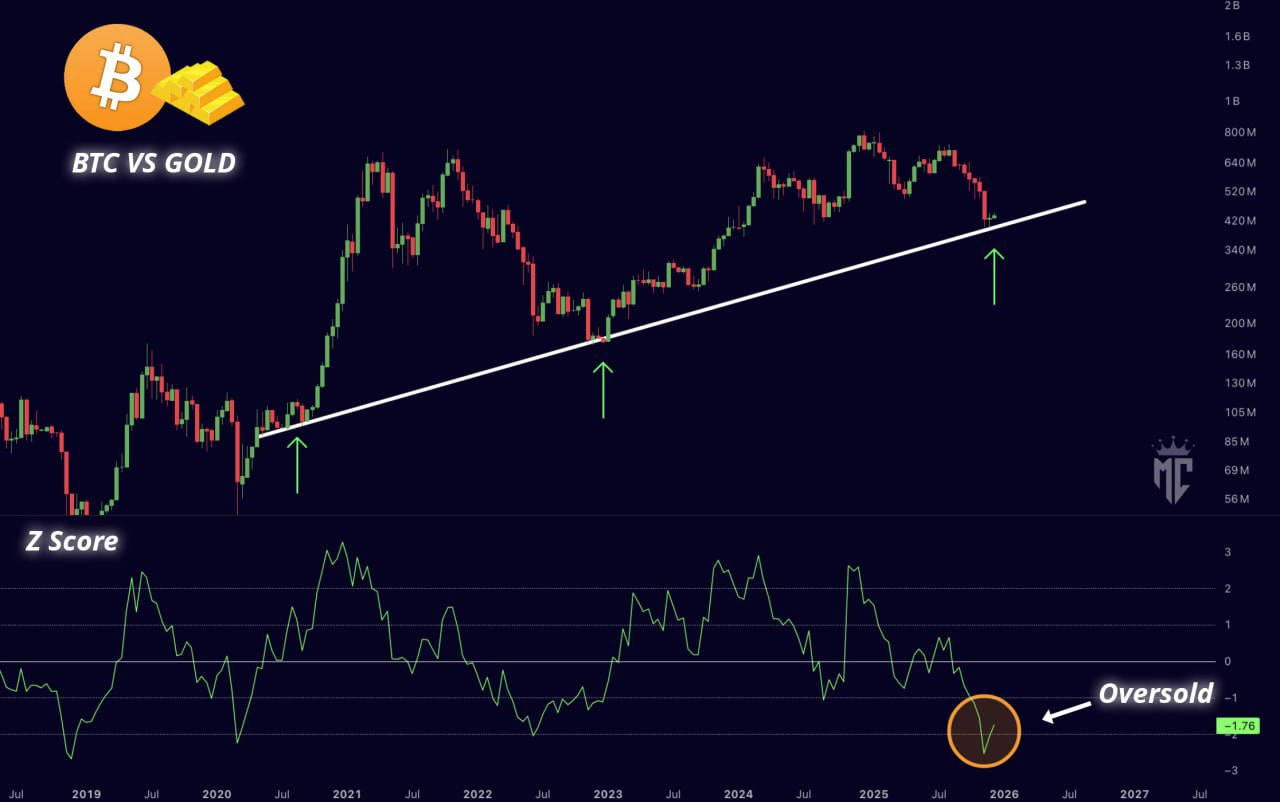This screenshot has width=1280, height=802.
Task: Click the white ascending trendline
Action: coord(671,319)
